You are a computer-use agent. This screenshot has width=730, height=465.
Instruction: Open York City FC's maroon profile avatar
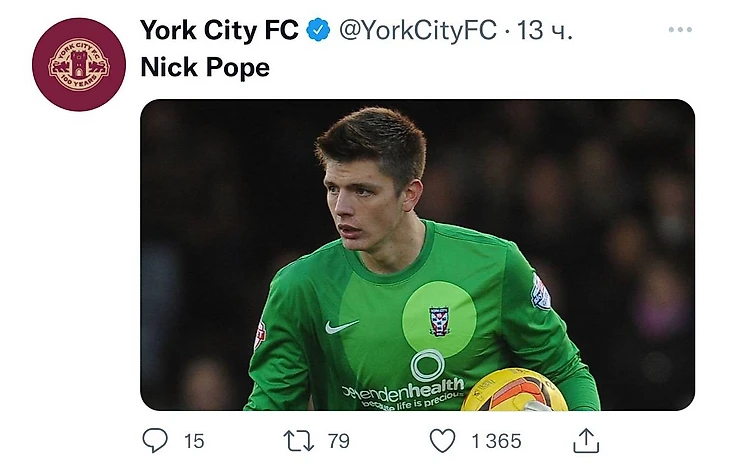coord(78,64)
